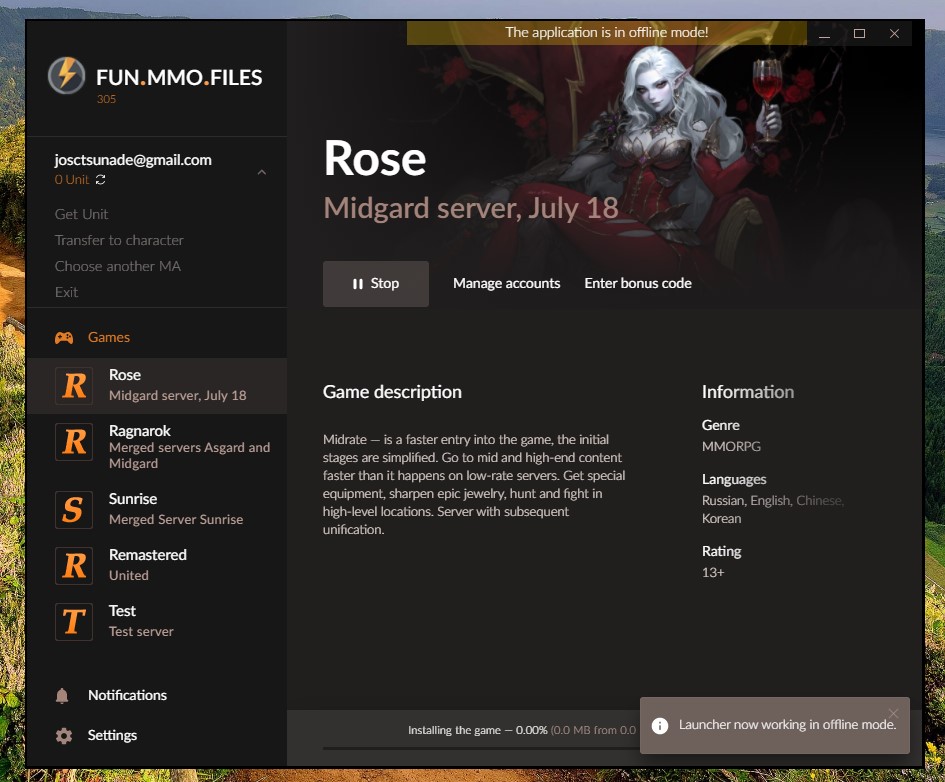The image size is (945, 782).
Task: Click the installation progress bar
Action: click(x=480, y=747)
